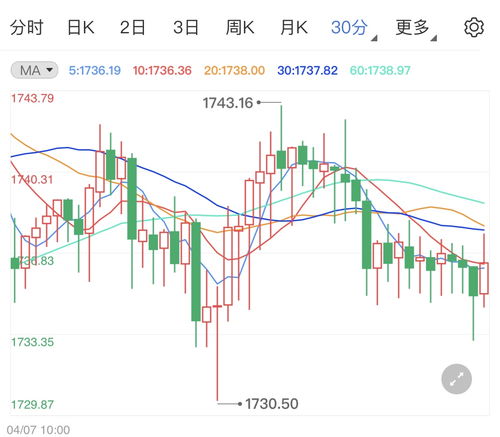Screen dimensions: 500x437
Task: Switch to the 日K tab
Action: (x=81, y=27)
